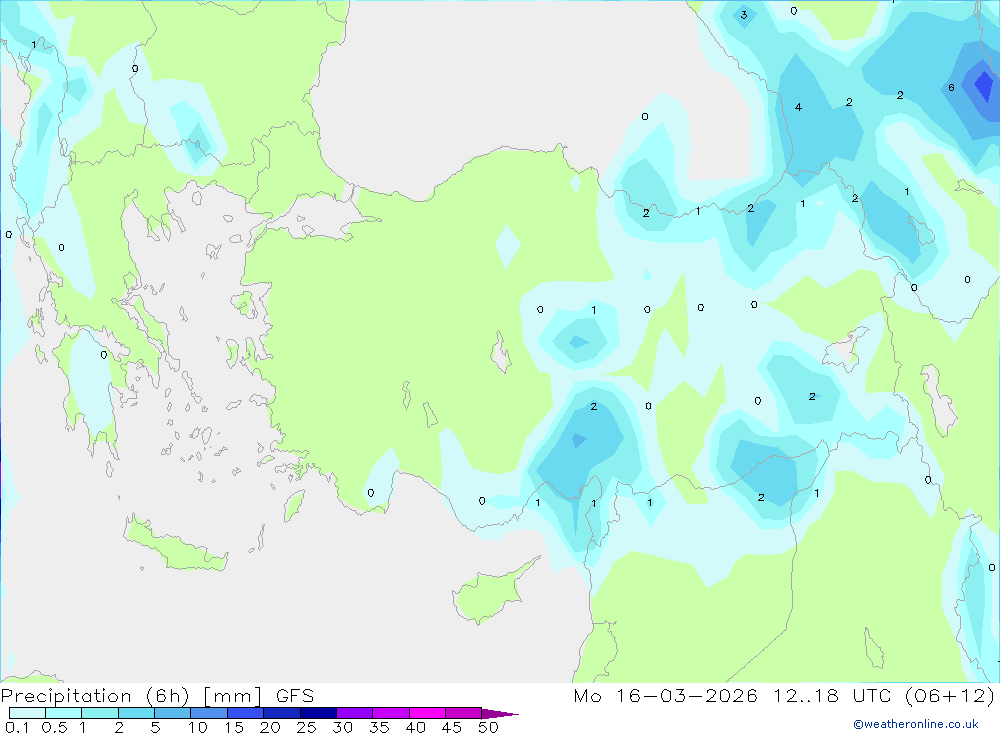The image size is (1000, 733).
Task: Select the 2–5 mm legend swatch
Action: (x=136, y=713)
